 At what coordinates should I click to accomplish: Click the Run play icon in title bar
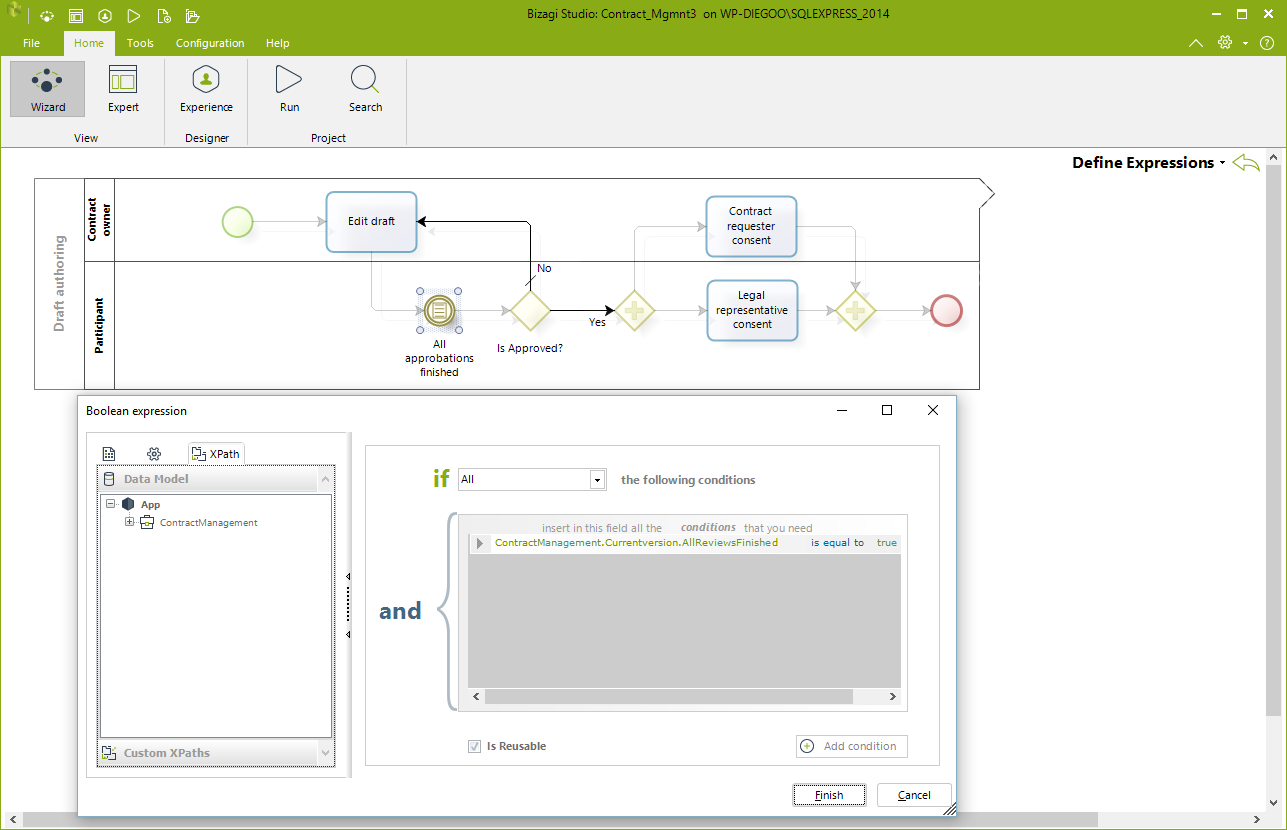[134, 16]
